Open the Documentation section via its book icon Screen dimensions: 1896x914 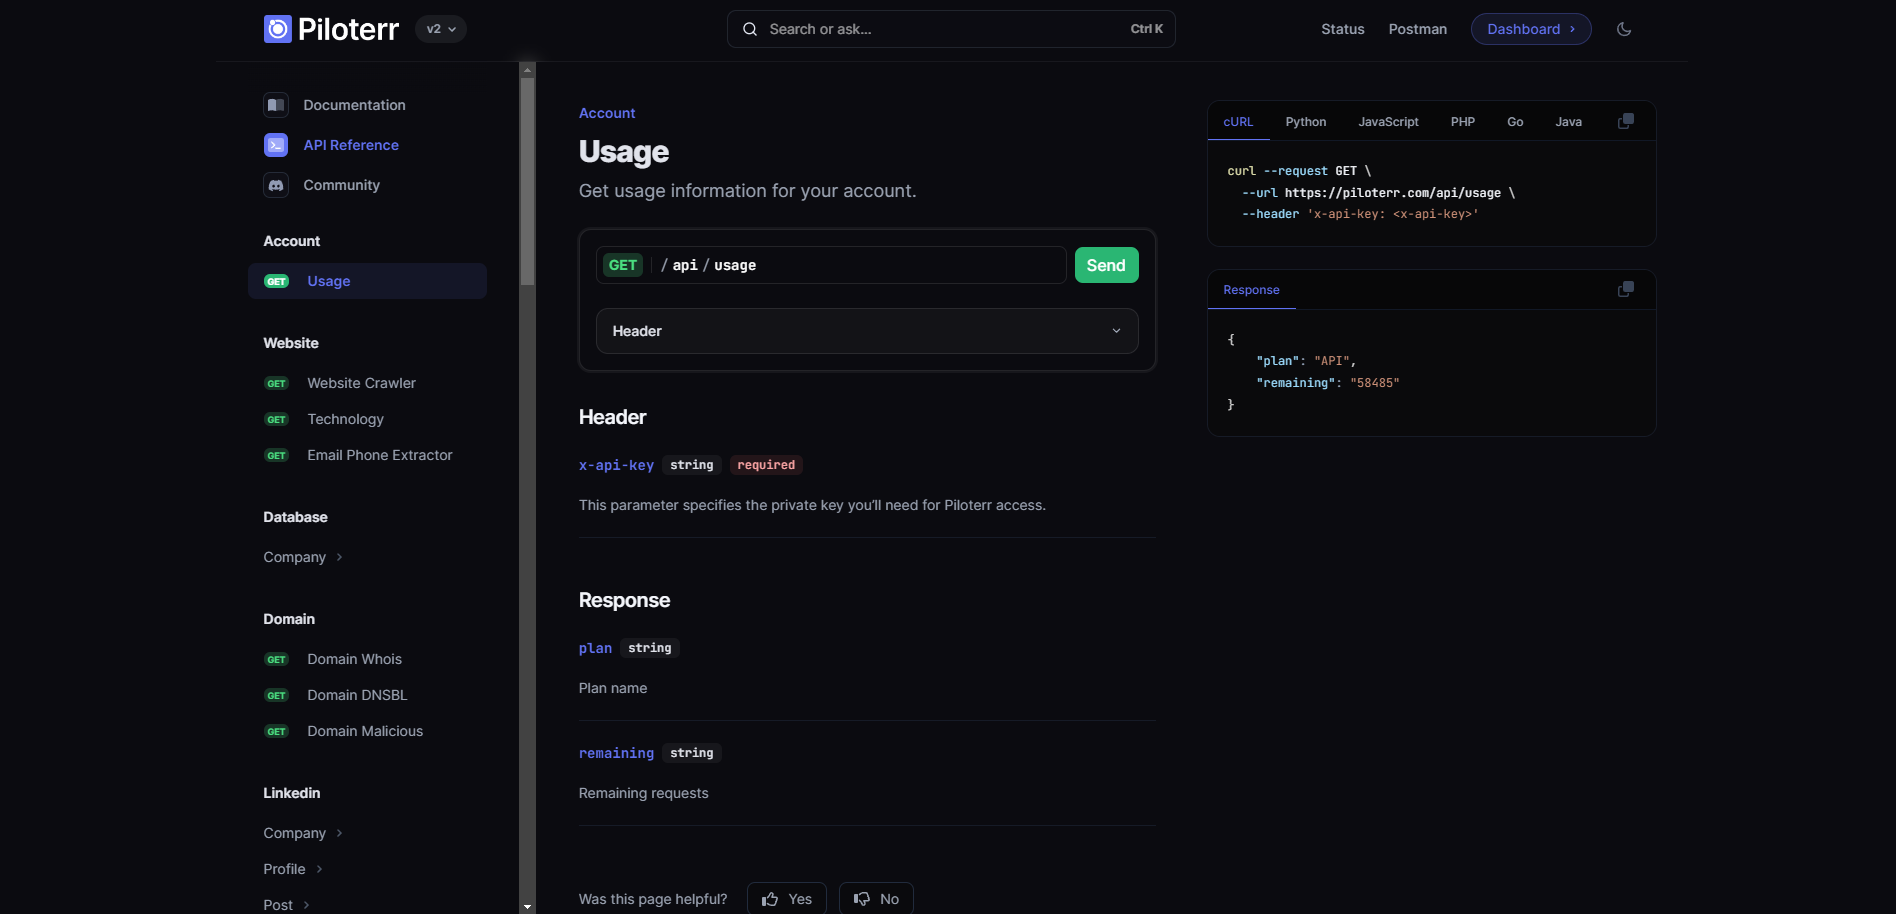coord(275,105)
